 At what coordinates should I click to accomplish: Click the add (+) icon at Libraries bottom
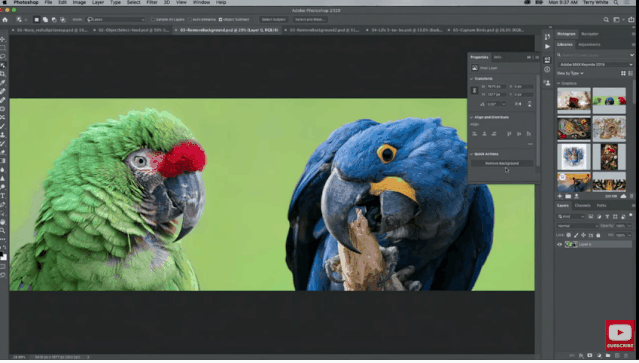pos(560,196)
